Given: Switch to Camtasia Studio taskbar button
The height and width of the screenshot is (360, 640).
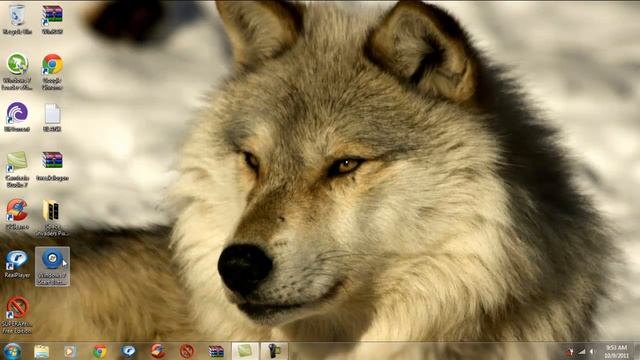Looking at the screenshot, I should pos(245,351).
